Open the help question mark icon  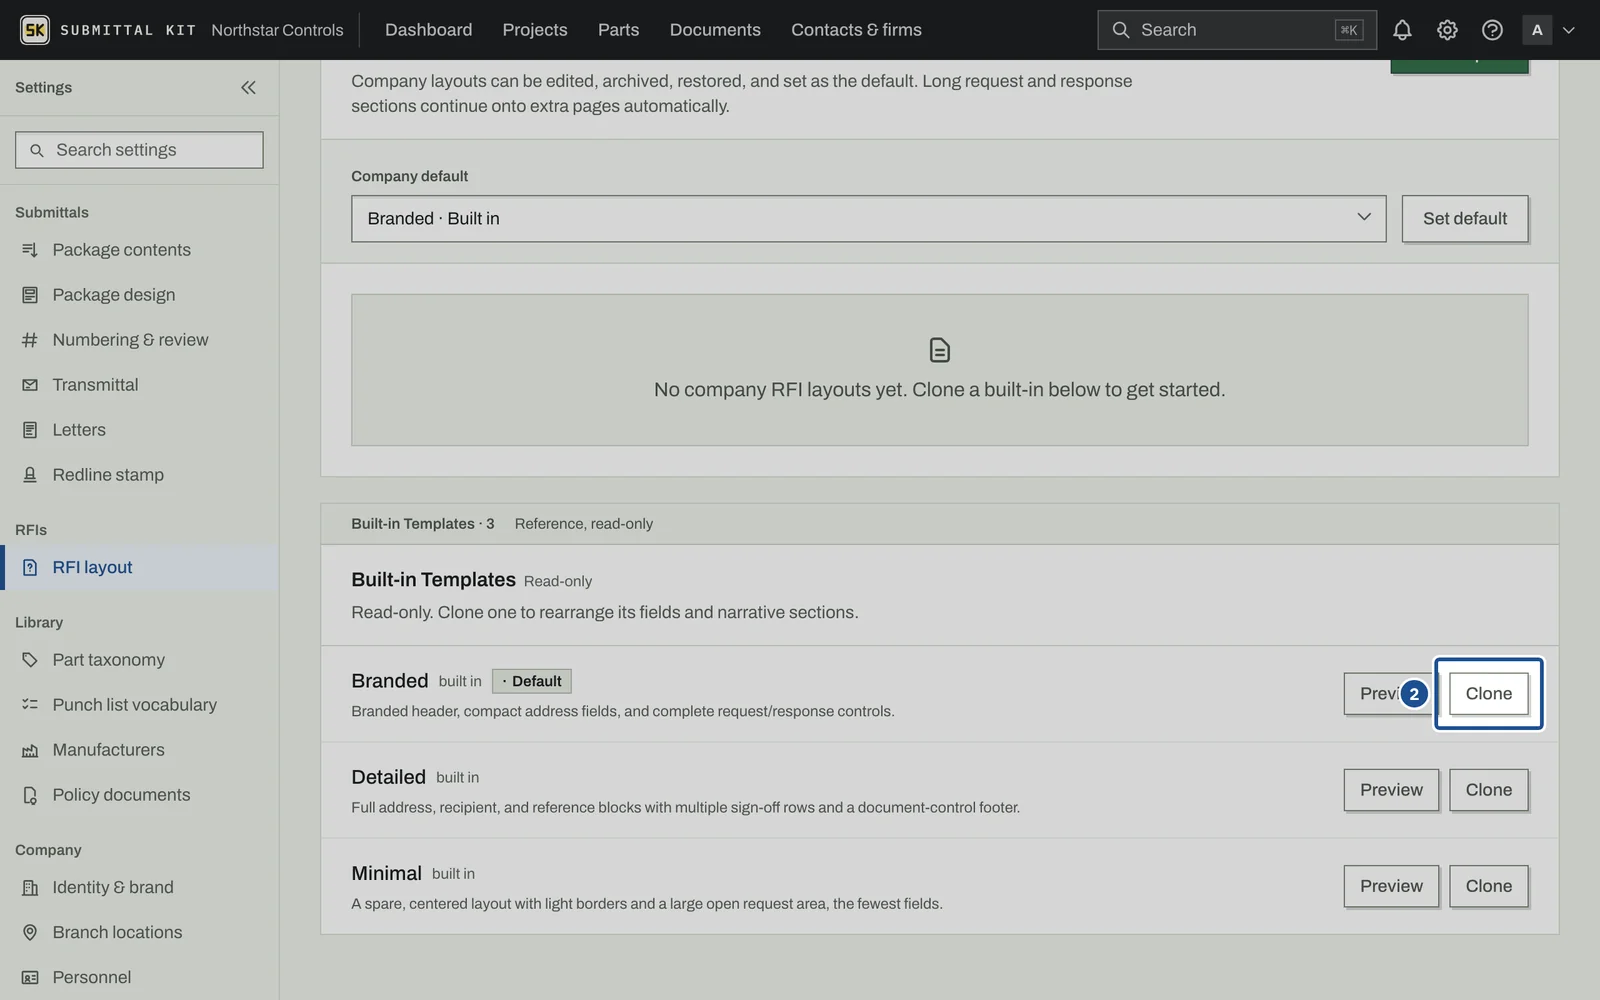click(x=1492, y=30)
